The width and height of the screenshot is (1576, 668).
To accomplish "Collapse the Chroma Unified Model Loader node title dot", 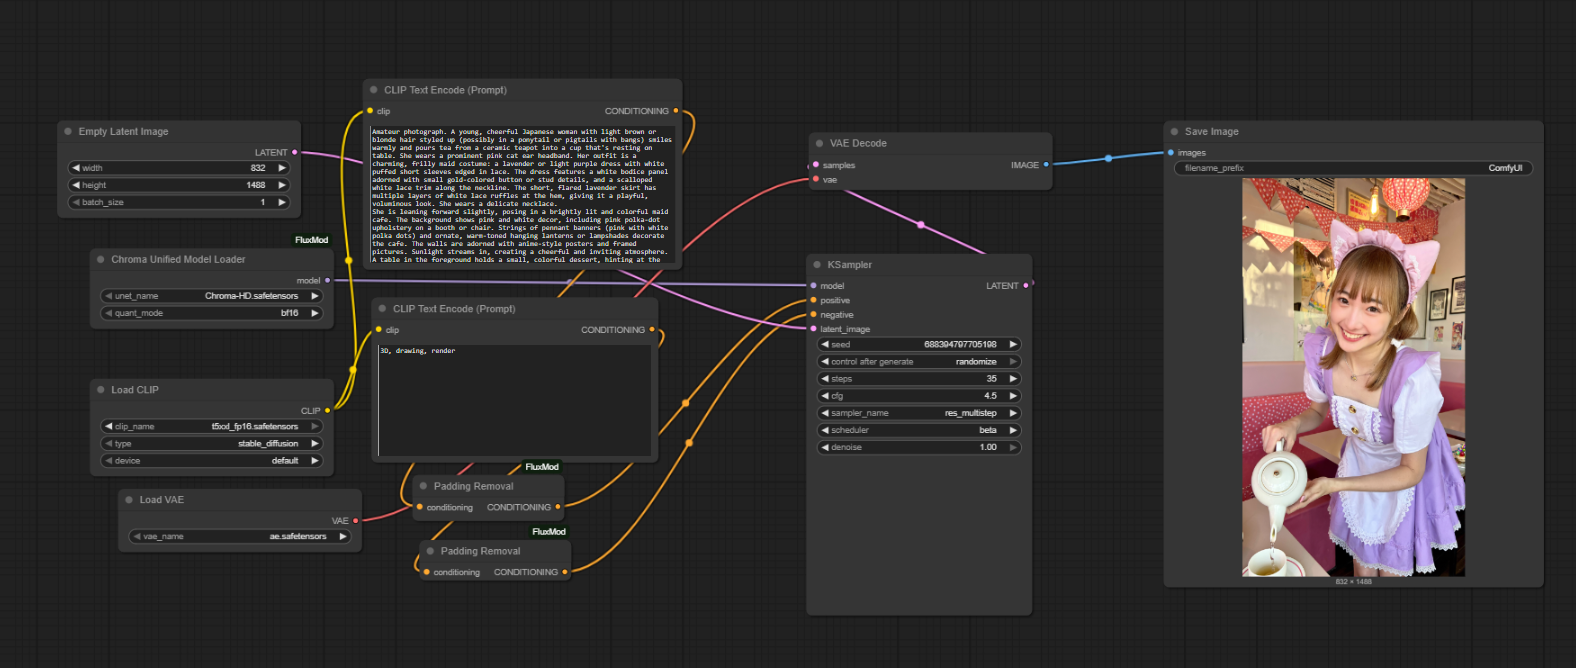I will click(x=101, y=259).
